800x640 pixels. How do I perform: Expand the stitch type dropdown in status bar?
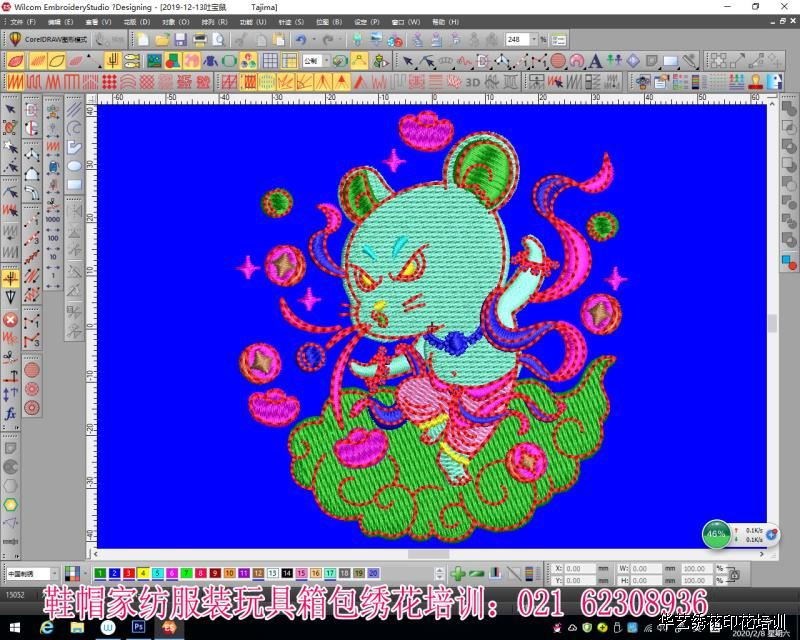pyautogui.click(x=54, y=574)
